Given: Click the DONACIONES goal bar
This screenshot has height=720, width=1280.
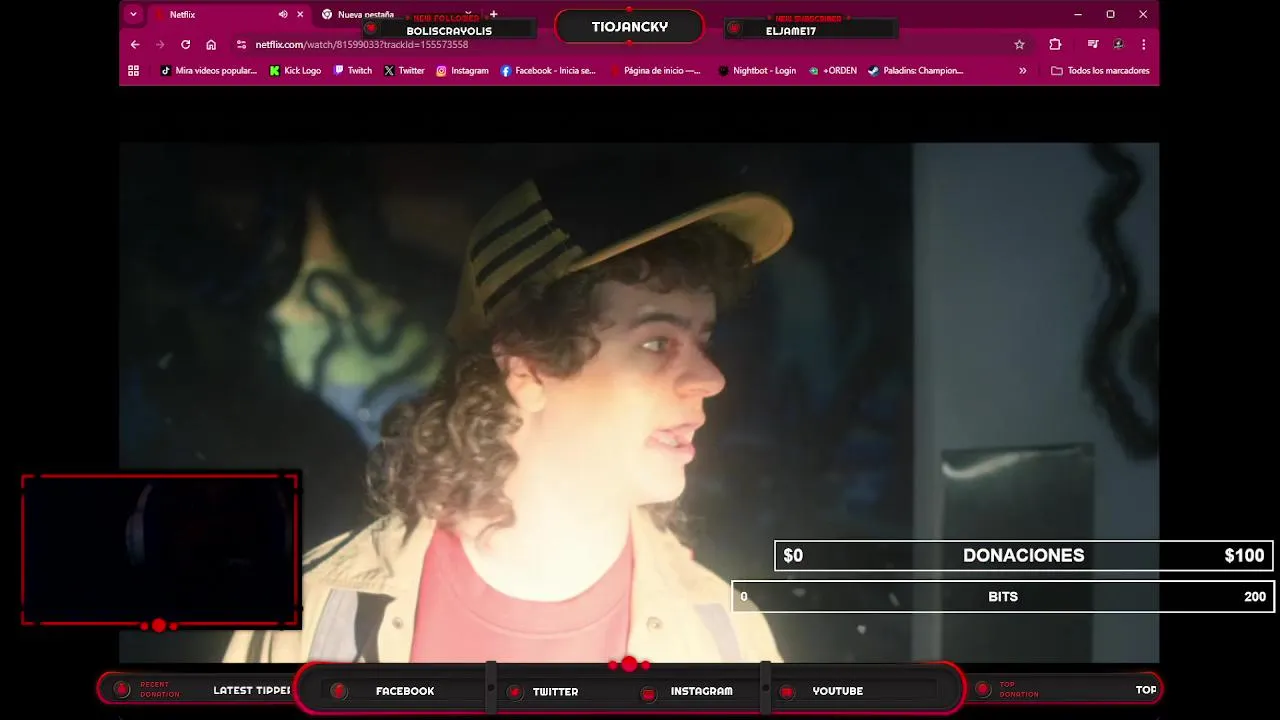Looking at the screenshot, I should click(1023, 556).
